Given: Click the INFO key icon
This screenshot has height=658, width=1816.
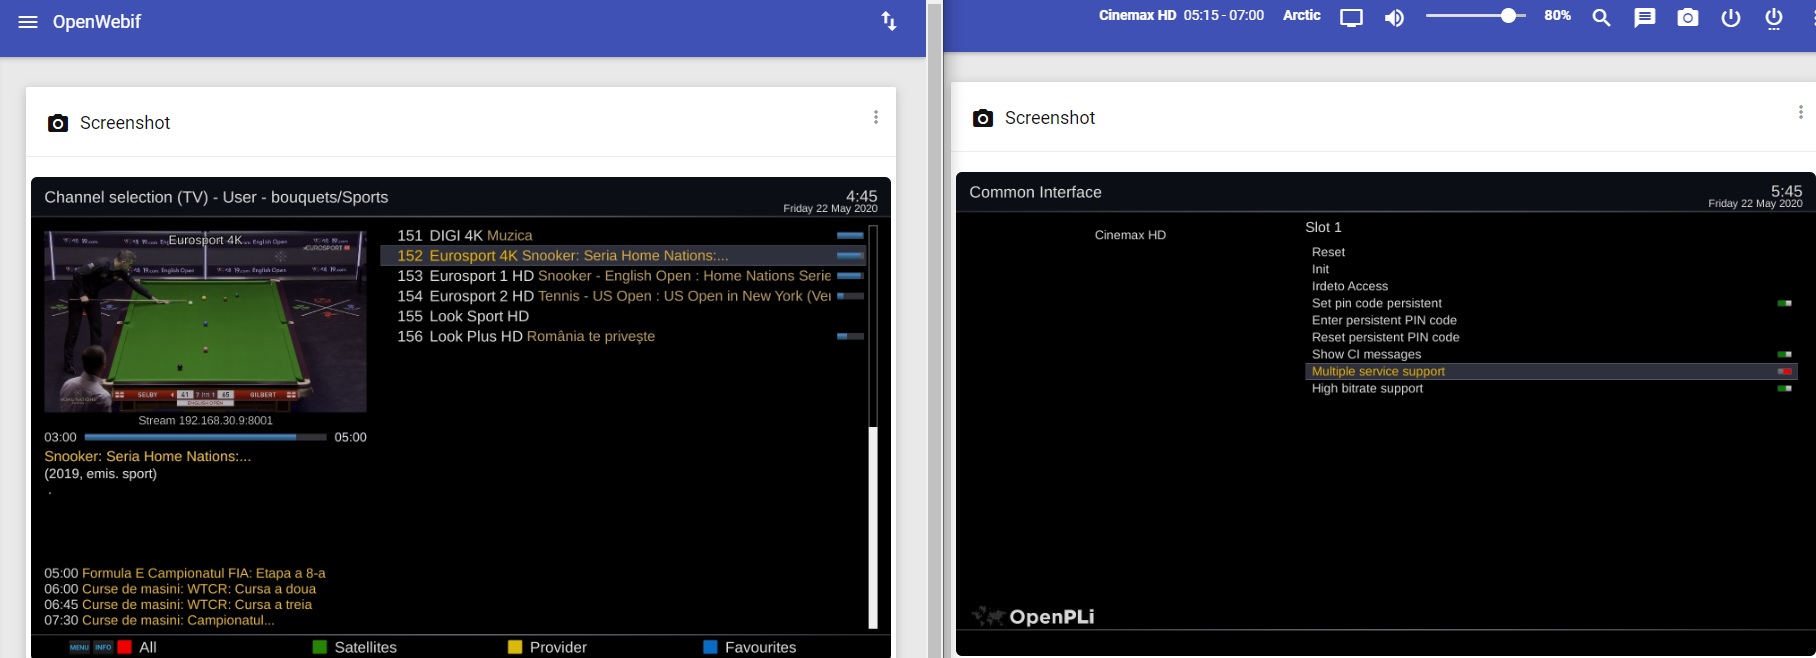Looking at the screenshot, I should 103,647.
